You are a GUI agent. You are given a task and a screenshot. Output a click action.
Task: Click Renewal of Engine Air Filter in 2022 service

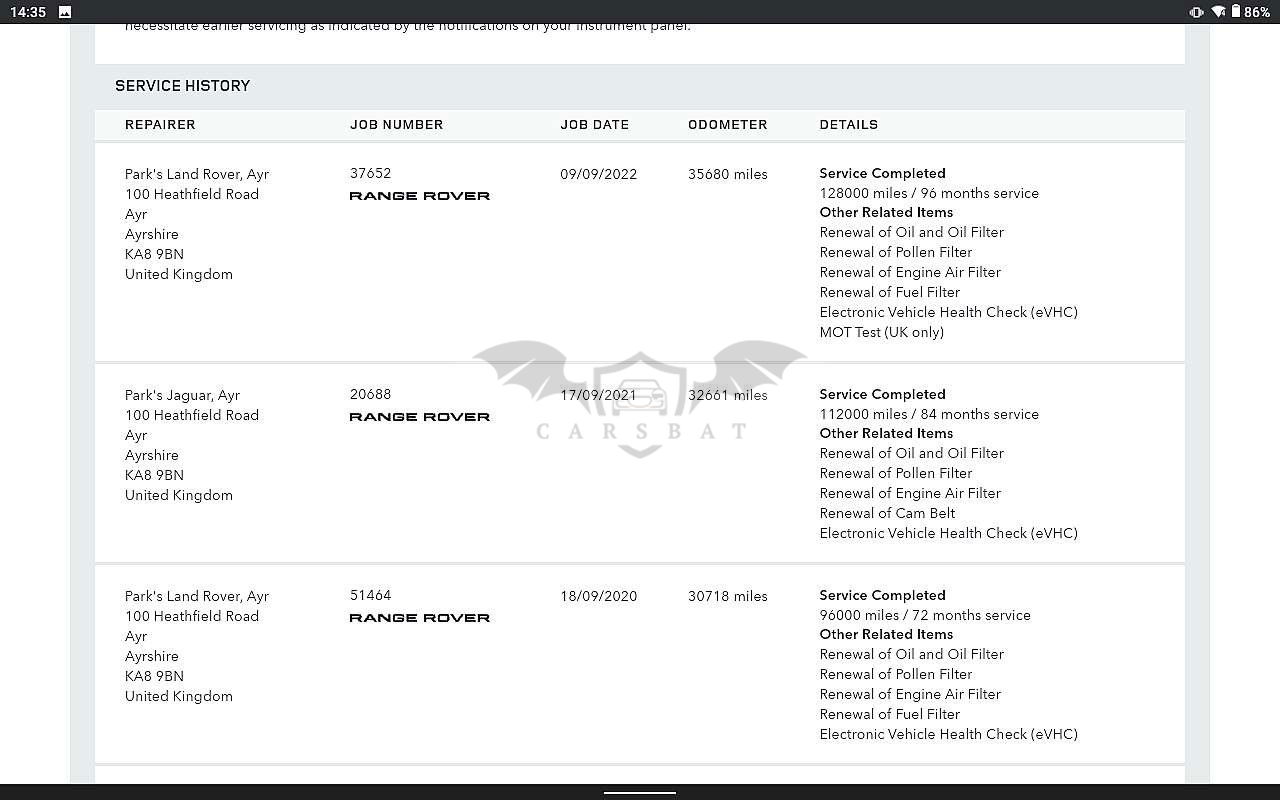(910, 273)
